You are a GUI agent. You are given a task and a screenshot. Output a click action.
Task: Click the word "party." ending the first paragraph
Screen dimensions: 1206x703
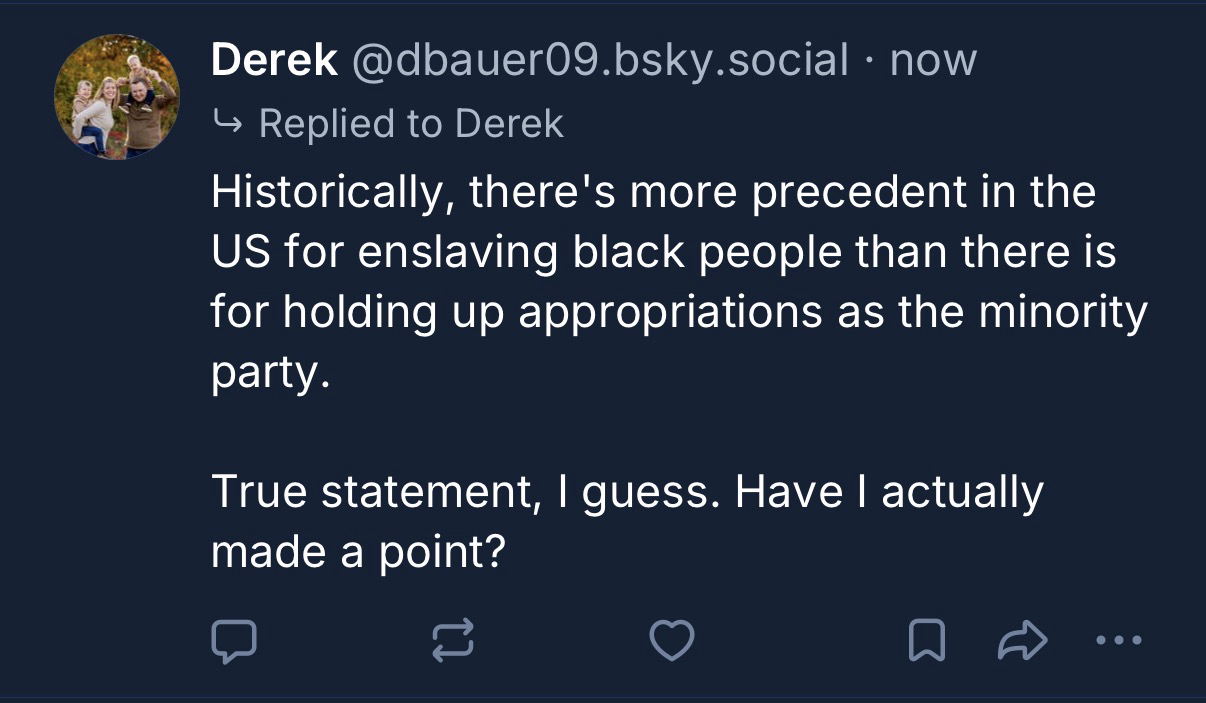(x=269, y=375)
